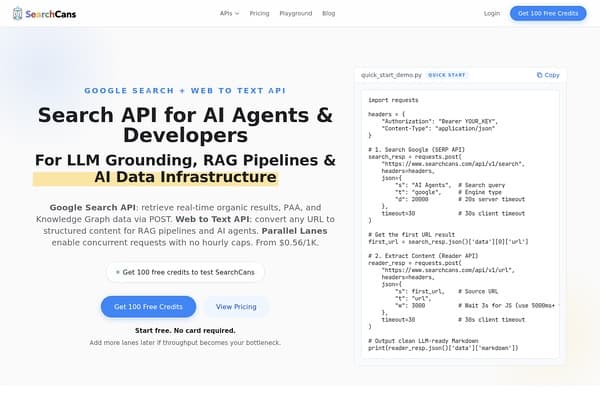This screenshot has width=600, height=400.
Task: Click the 'Search API for AI Agents & Developers' heading
Action: click(185, 125)
